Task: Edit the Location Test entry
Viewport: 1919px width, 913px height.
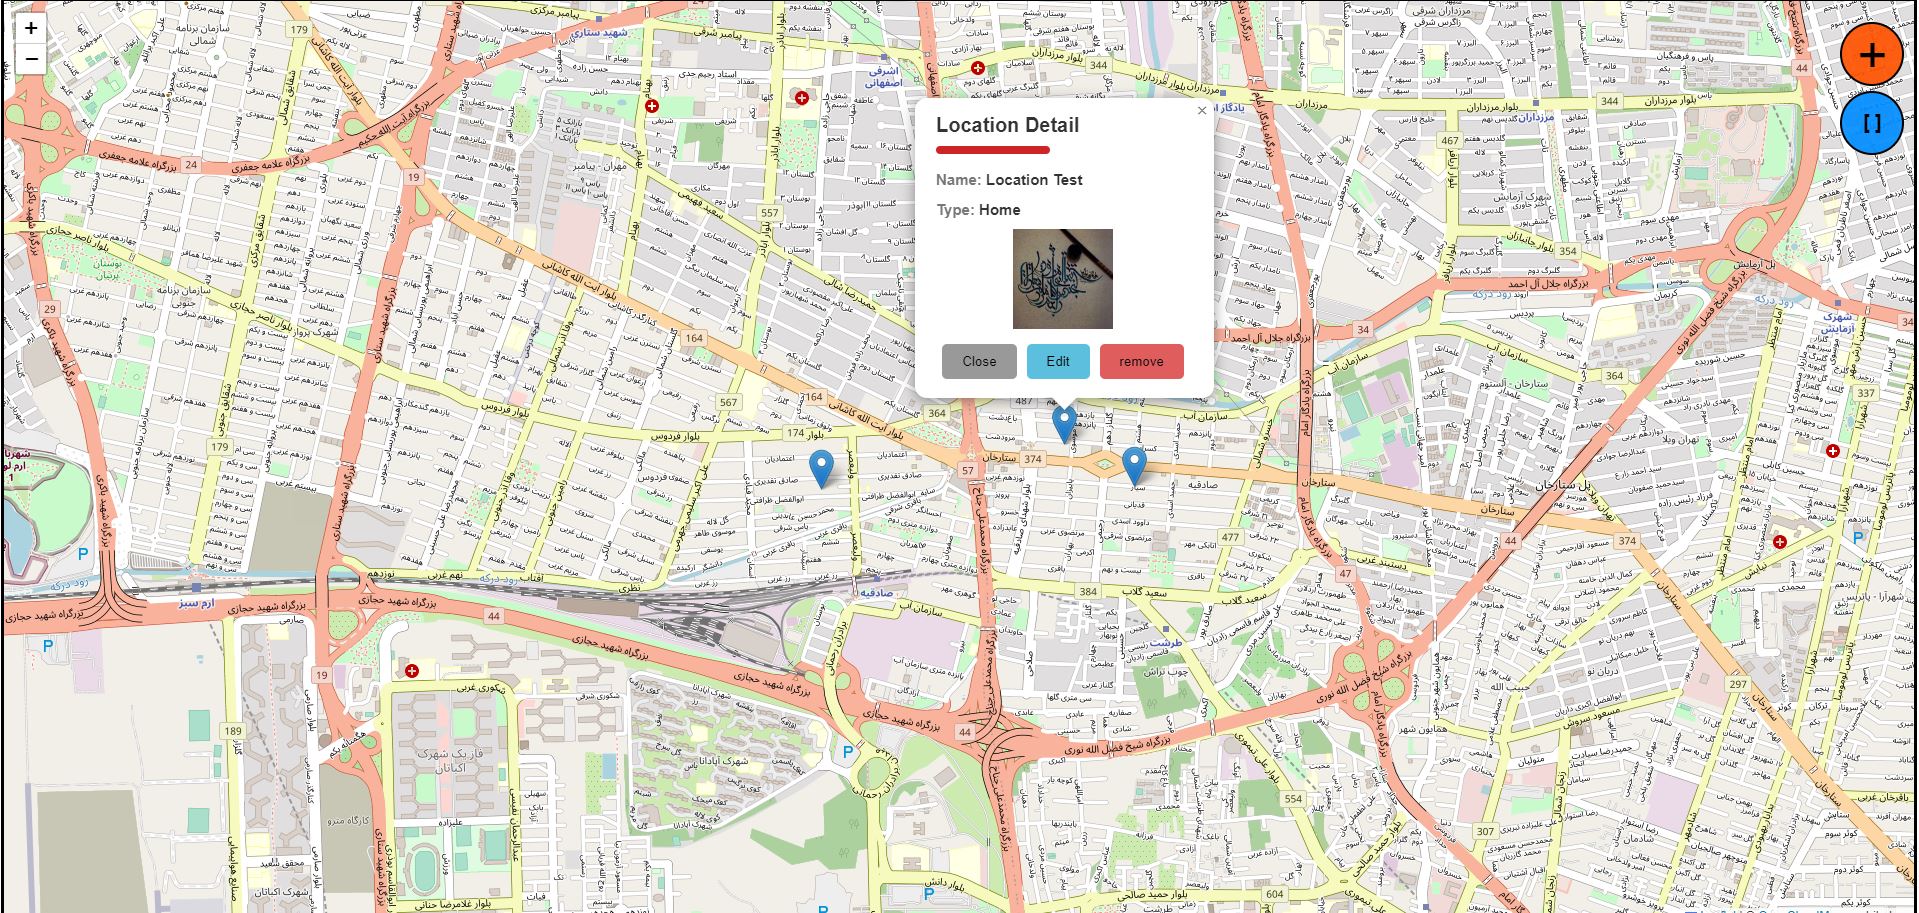Action: point(1058,361)
